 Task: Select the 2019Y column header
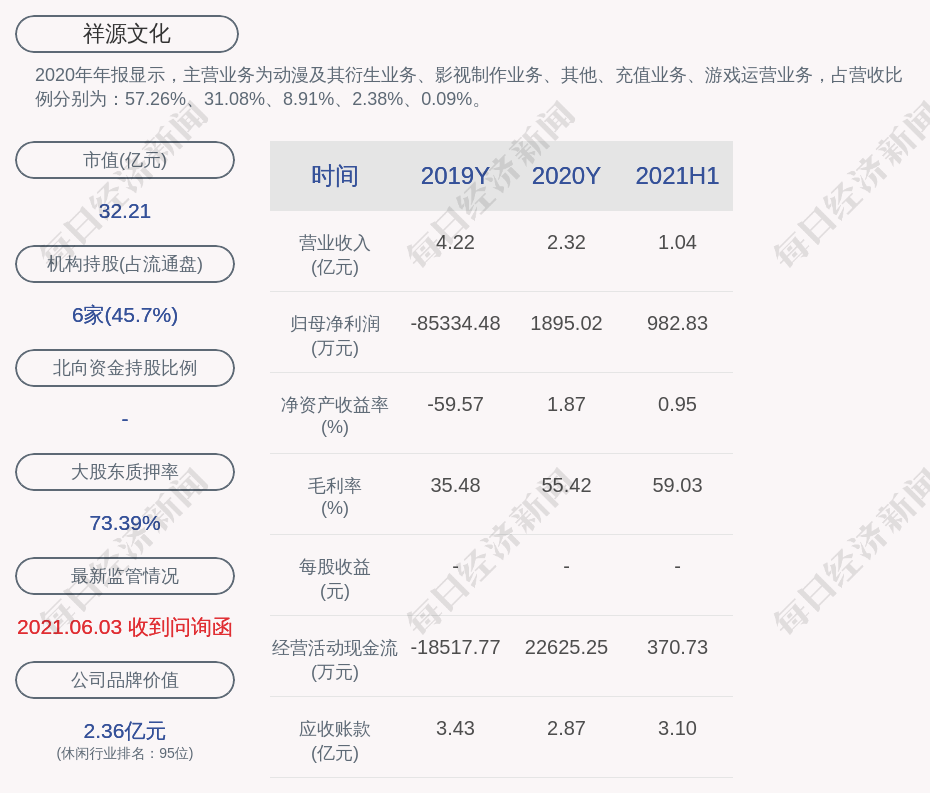(x=455, y=176)
